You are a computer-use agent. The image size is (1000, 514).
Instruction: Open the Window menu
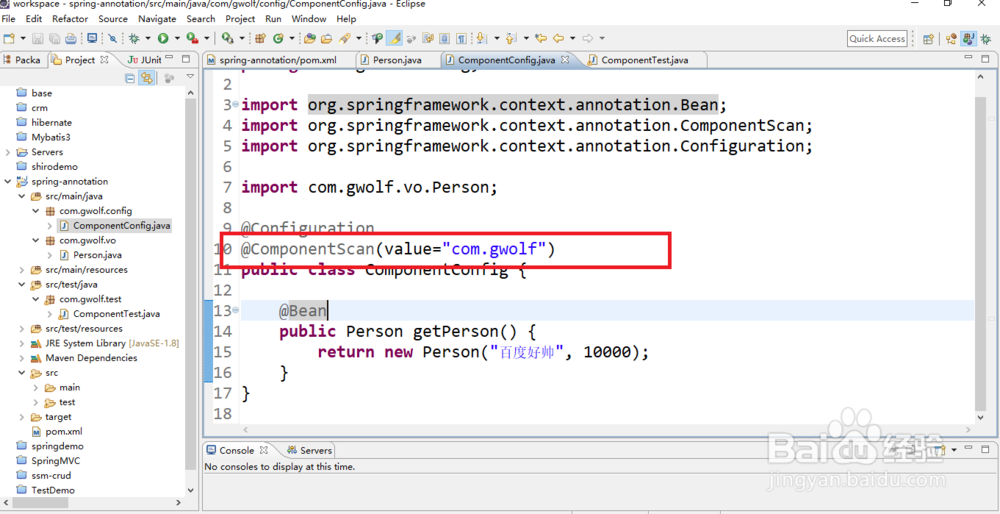pyautogui.click(x=309, y=19)
